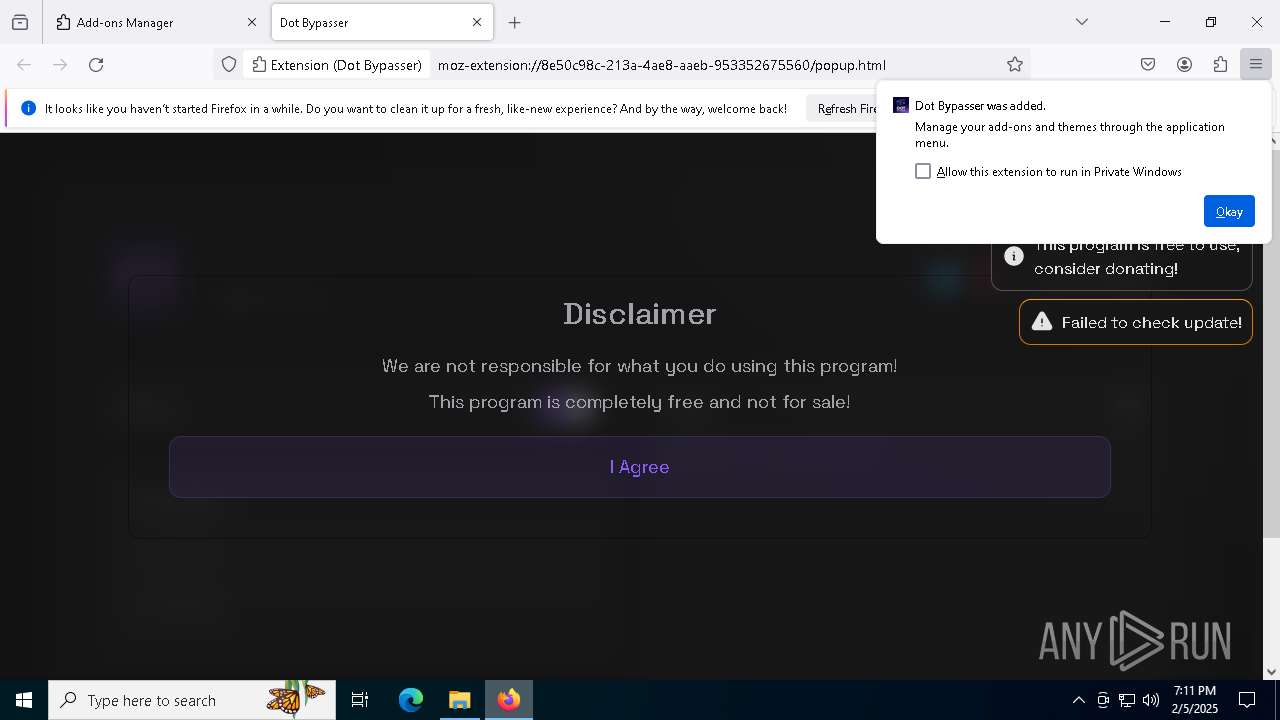
Task: Open Firefox View icon in tab strip
Action: pos(20,22)
